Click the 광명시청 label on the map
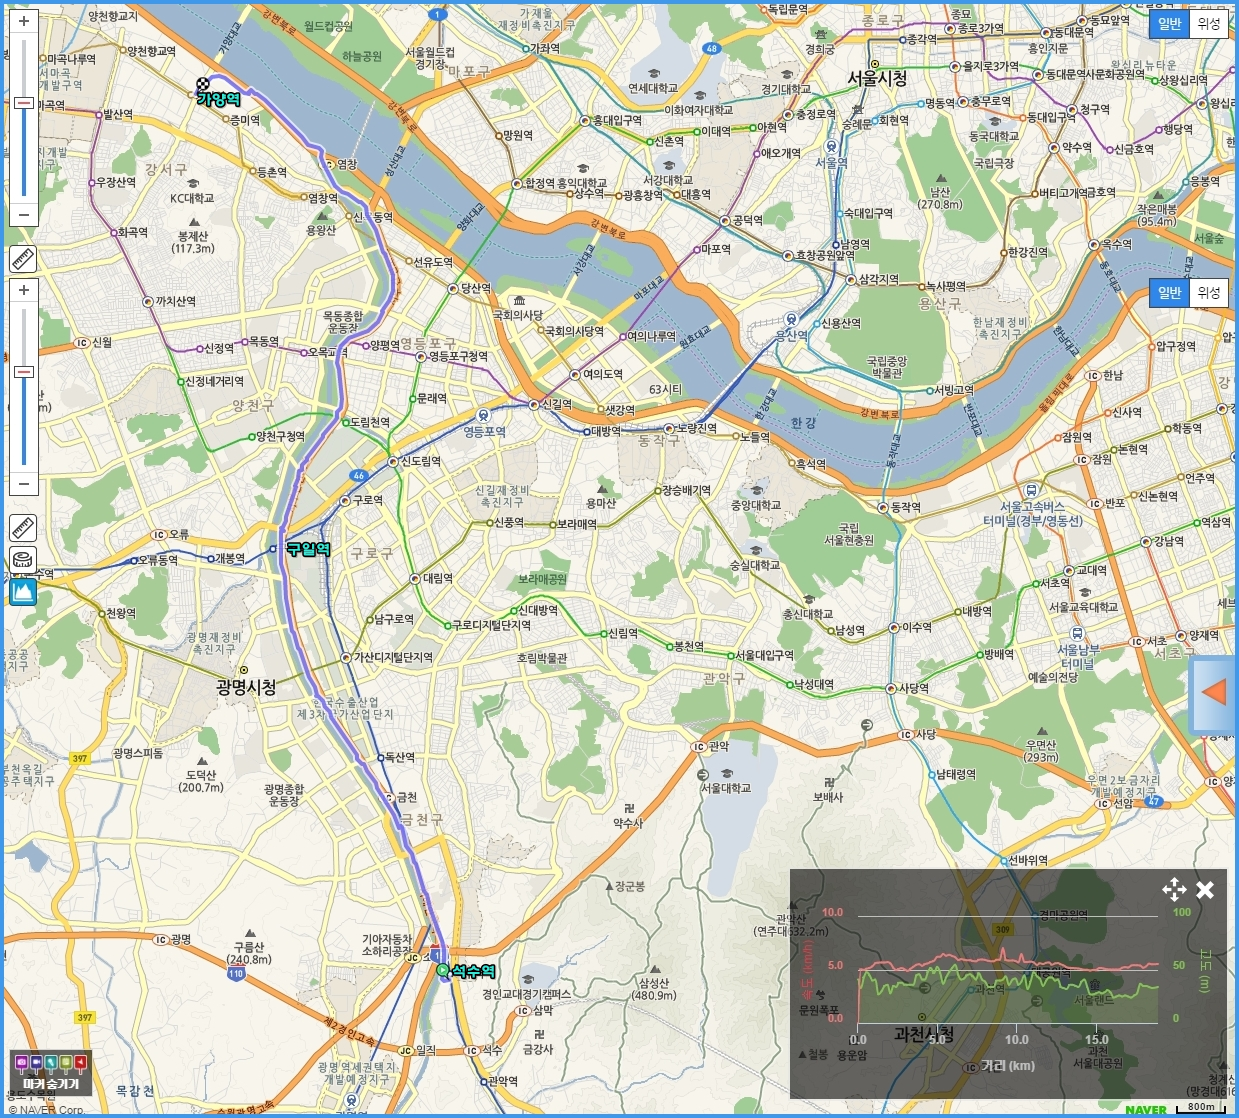Viewport: 1239px width, 1118px height. point(246,687)
